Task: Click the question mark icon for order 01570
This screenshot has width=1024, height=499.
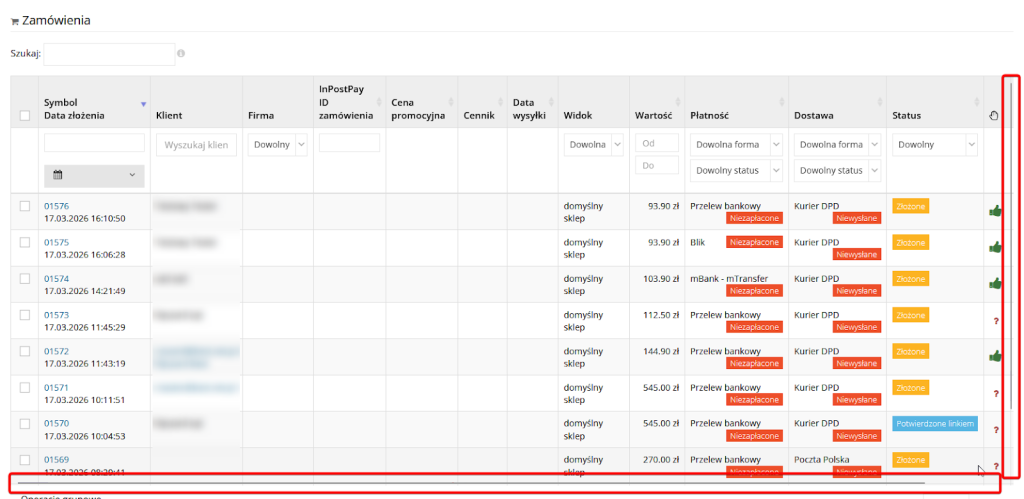Action: (996, 430)
